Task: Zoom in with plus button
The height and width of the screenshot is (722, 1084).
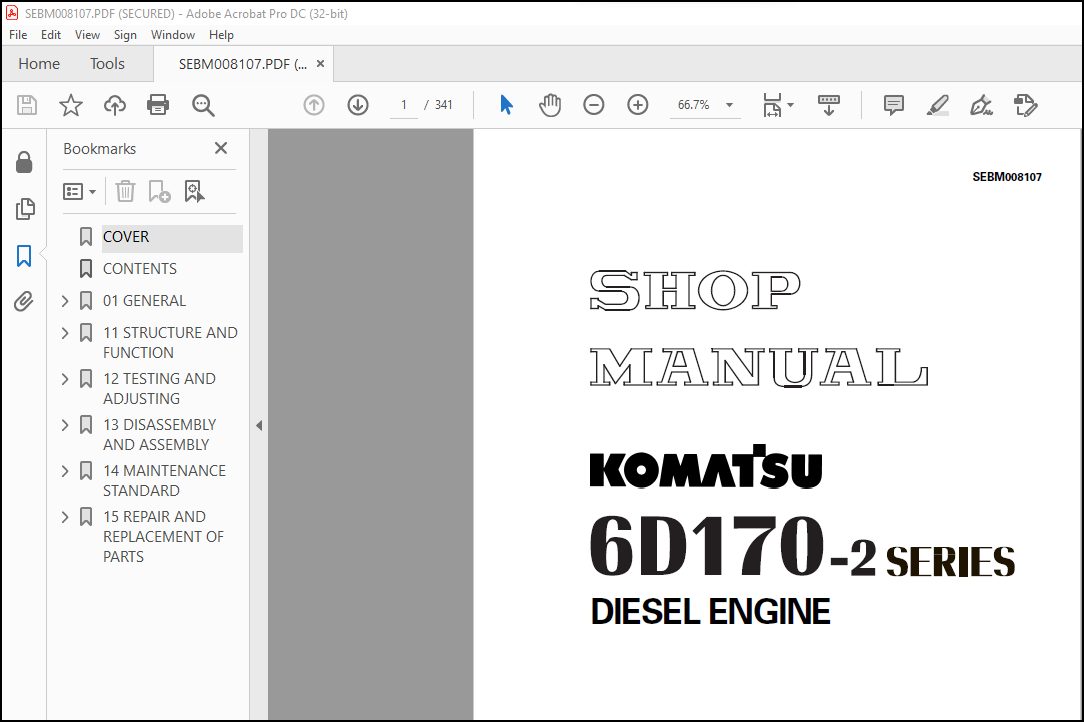Action: coord(637,105)
